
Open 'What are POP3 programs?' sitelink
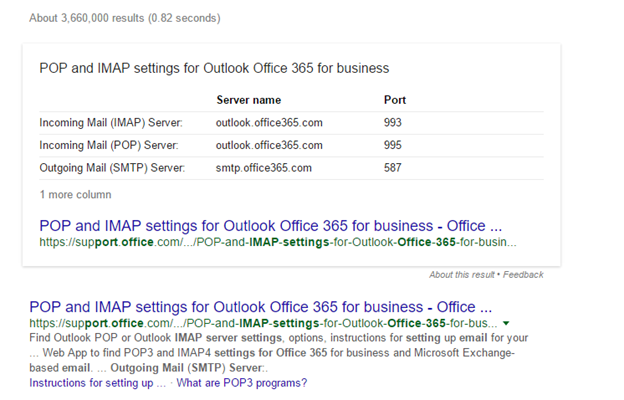(242, 383)
